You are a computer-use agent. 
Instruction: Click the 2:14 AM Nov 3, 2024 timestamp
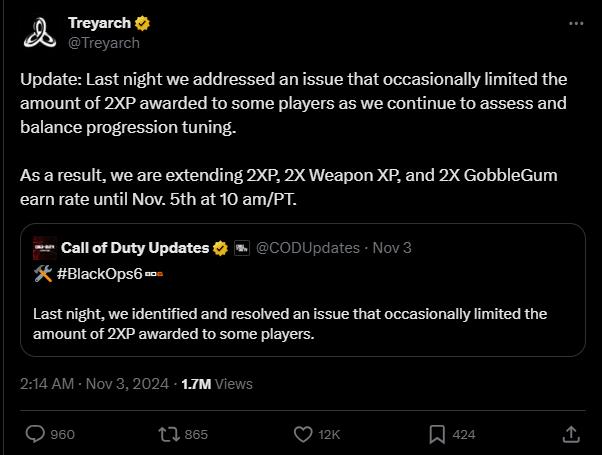(x=94, y=383)
